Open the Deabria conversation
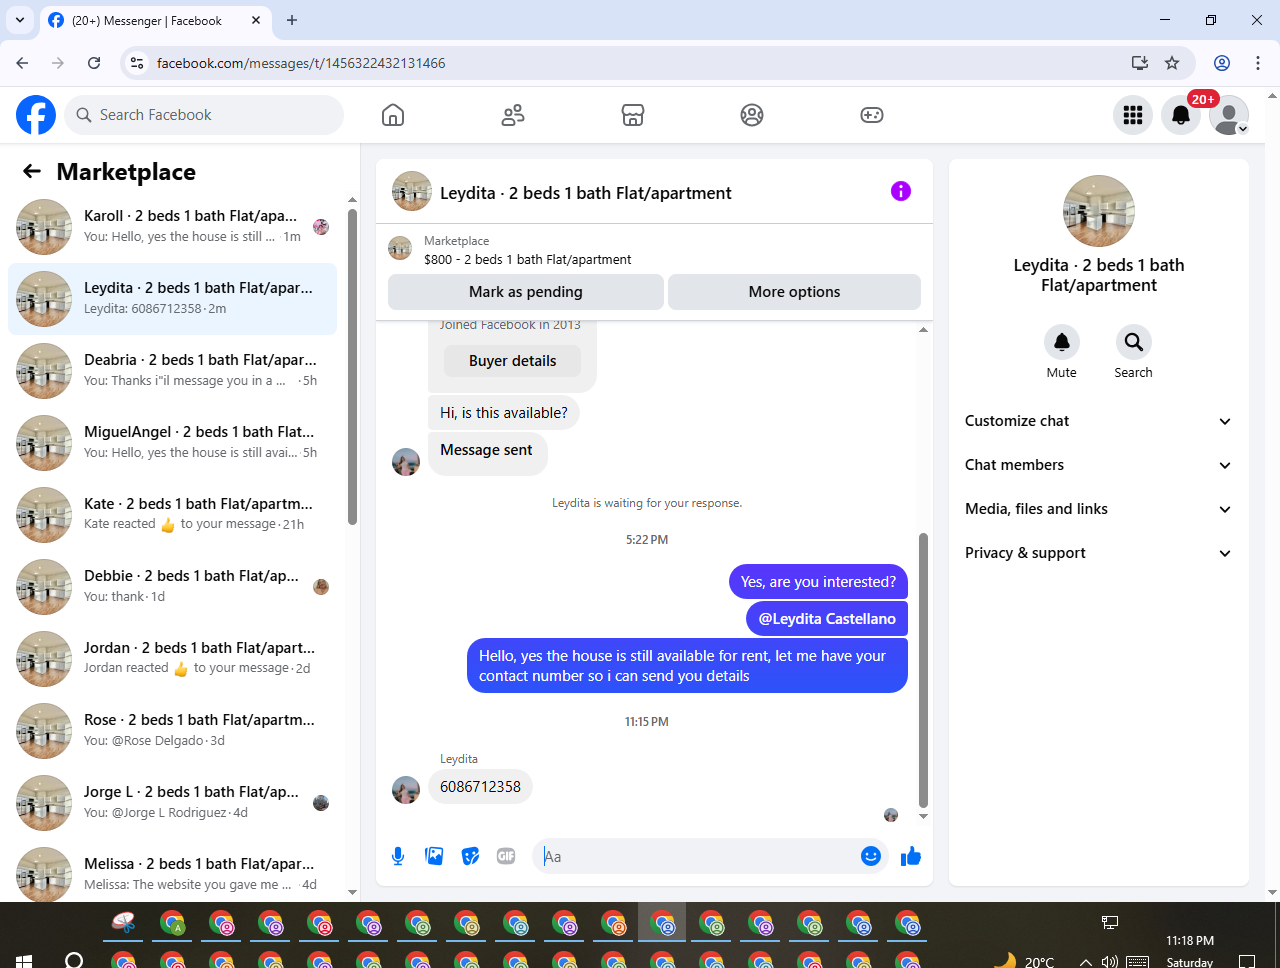The width and height of the screenshot is (1280, 968). (172, 371)
